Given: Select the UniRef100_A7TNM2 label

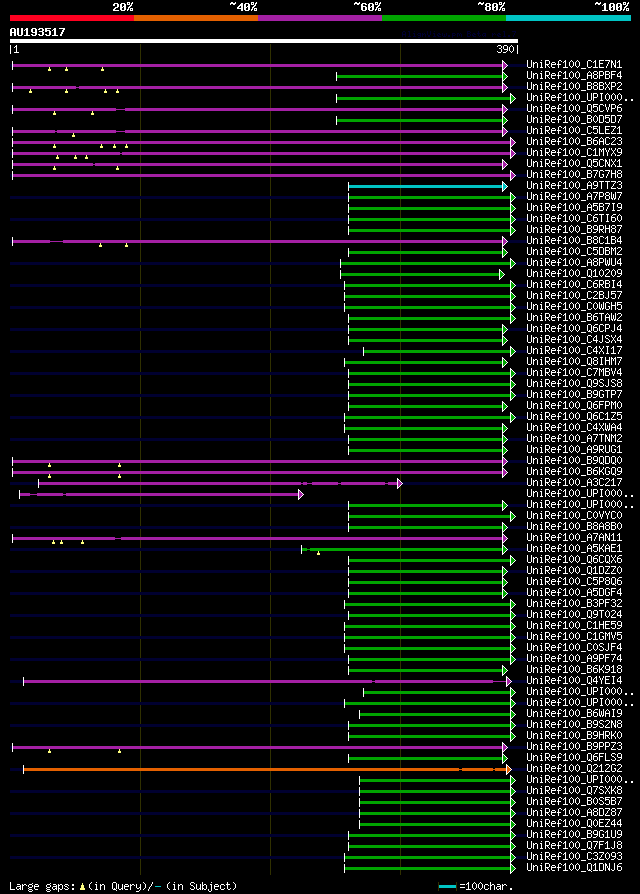Looking at the screenshot, I should (x=574, y=438).
